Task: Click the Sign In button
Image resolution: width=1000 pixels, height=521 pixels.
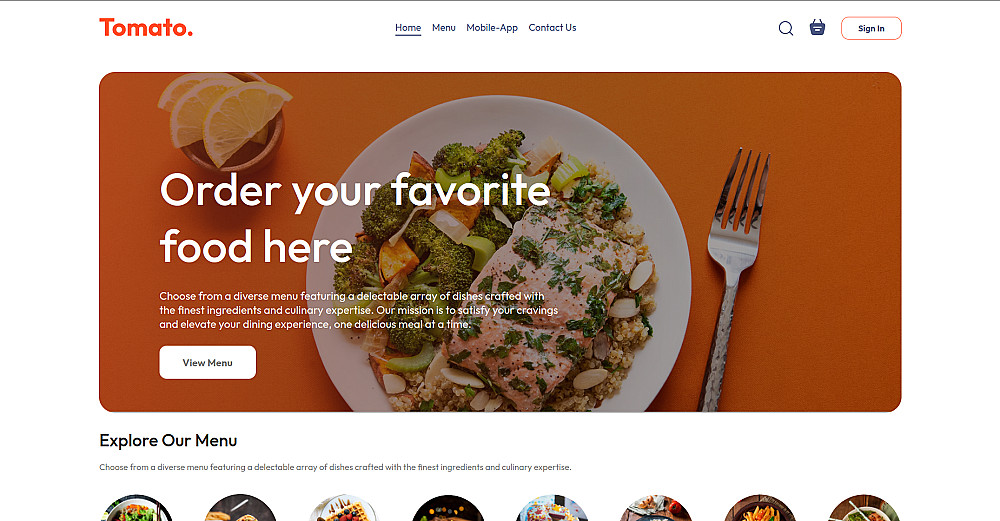Action: coord(871,28)
